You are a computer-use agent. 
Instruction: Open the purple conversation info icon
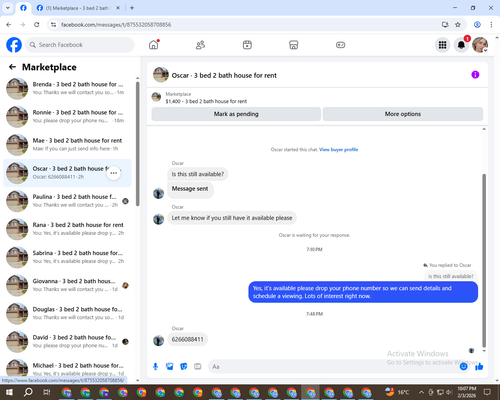pyautogui.click(x=475, y=75)
